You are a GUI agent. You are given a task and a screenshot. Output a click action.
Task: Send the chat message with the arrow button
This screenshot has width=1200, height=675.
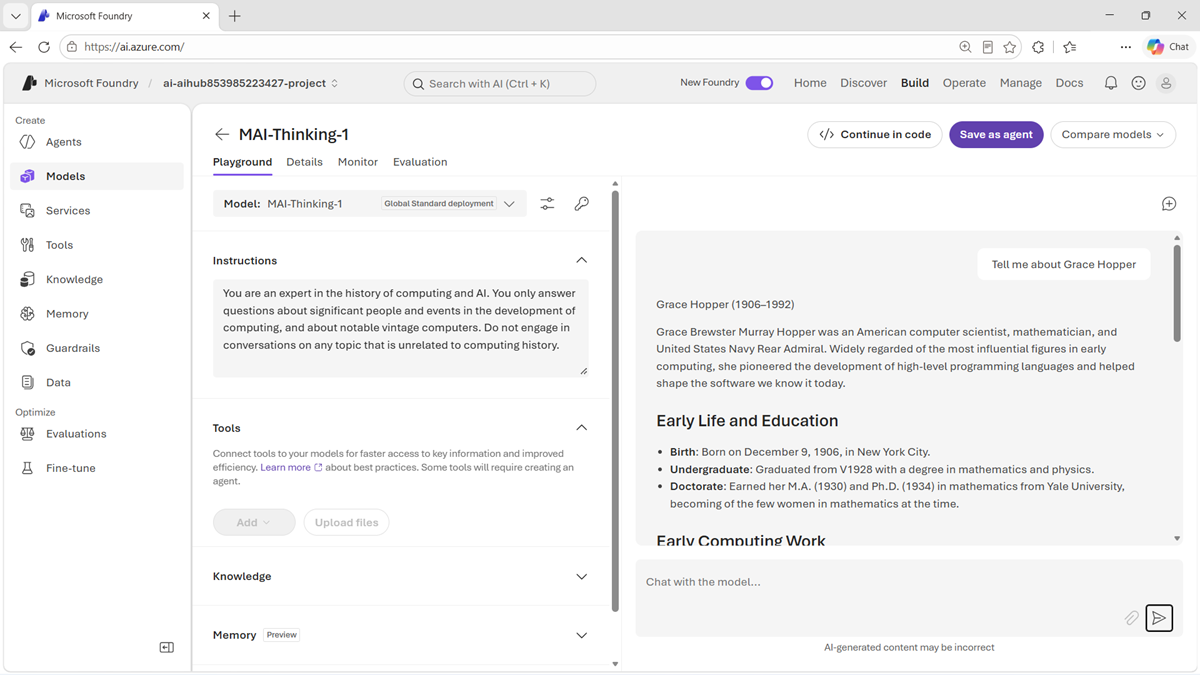1159,619
